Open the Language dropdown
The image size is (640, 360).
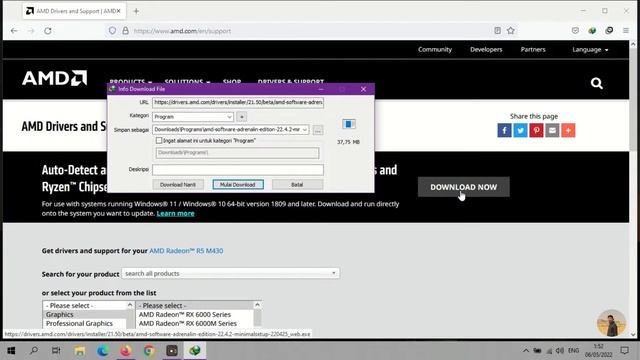click(x=590, y=49)
